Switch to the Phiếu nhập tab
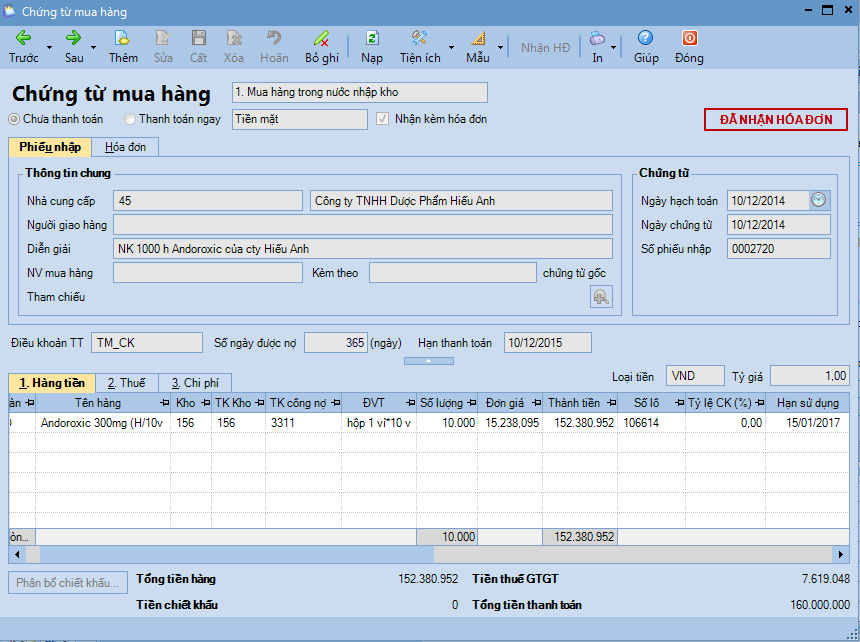 tap(50, 147)
